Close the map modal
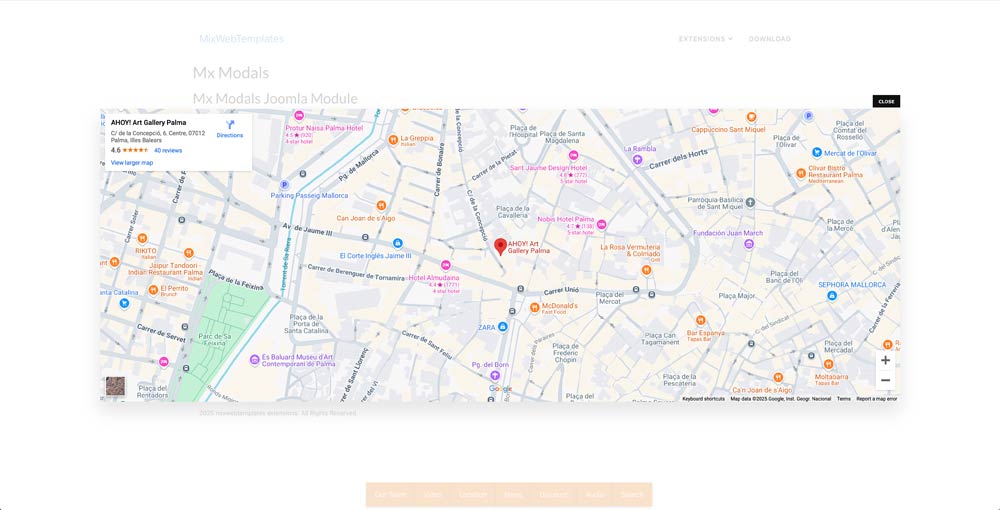The width and height of the screenshot is (1000, 510). tap(886, 101)
